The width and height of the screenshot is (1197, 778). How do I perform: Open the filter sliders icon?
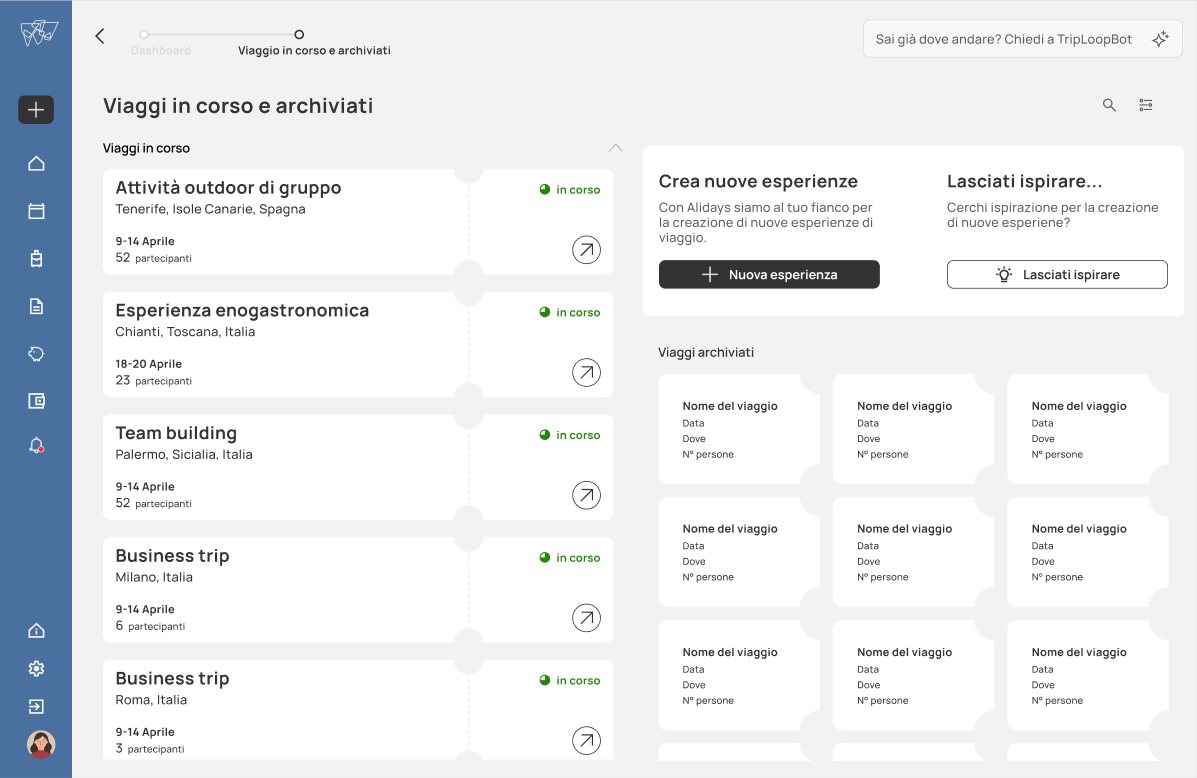coord(1146,105)
